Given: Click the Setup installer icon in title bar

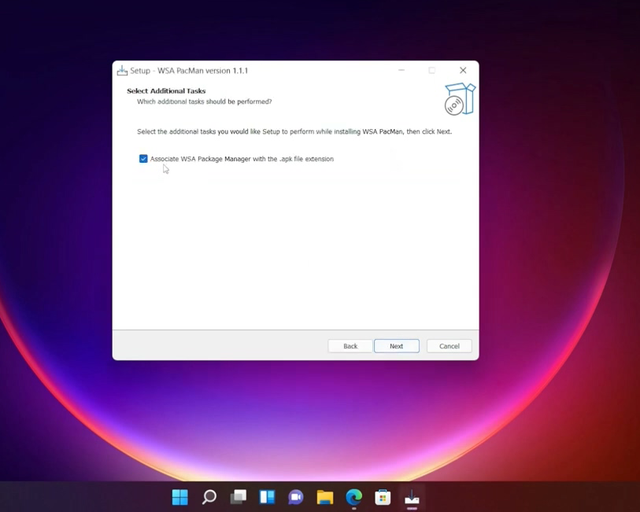Looking at the screenshot, I should tap(122, 71).
